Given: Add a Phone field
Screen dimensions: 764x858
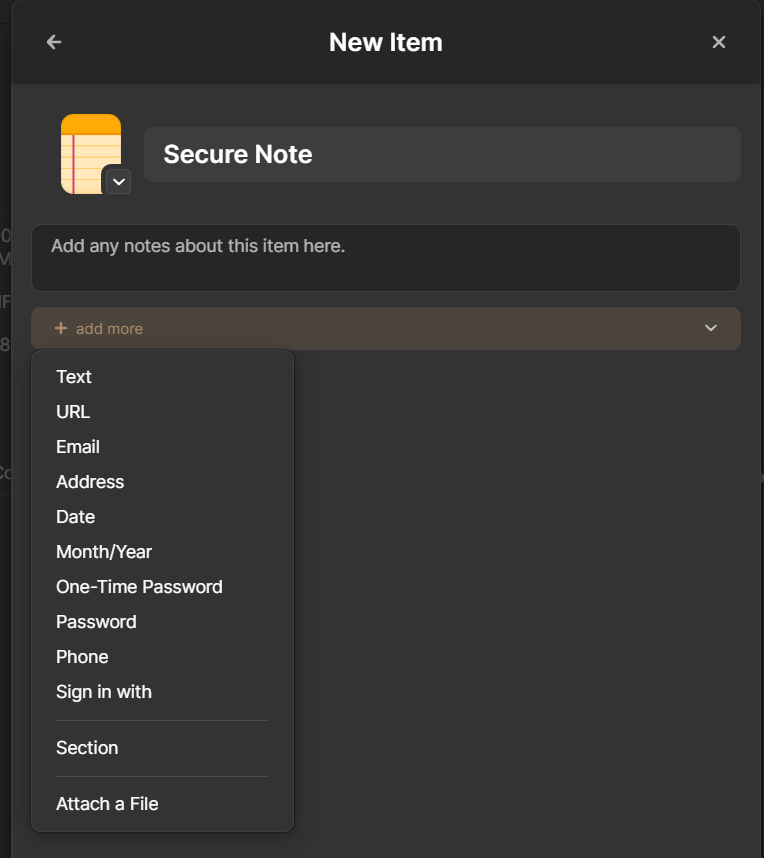Looking at the screenshot, I should (82, 657).
